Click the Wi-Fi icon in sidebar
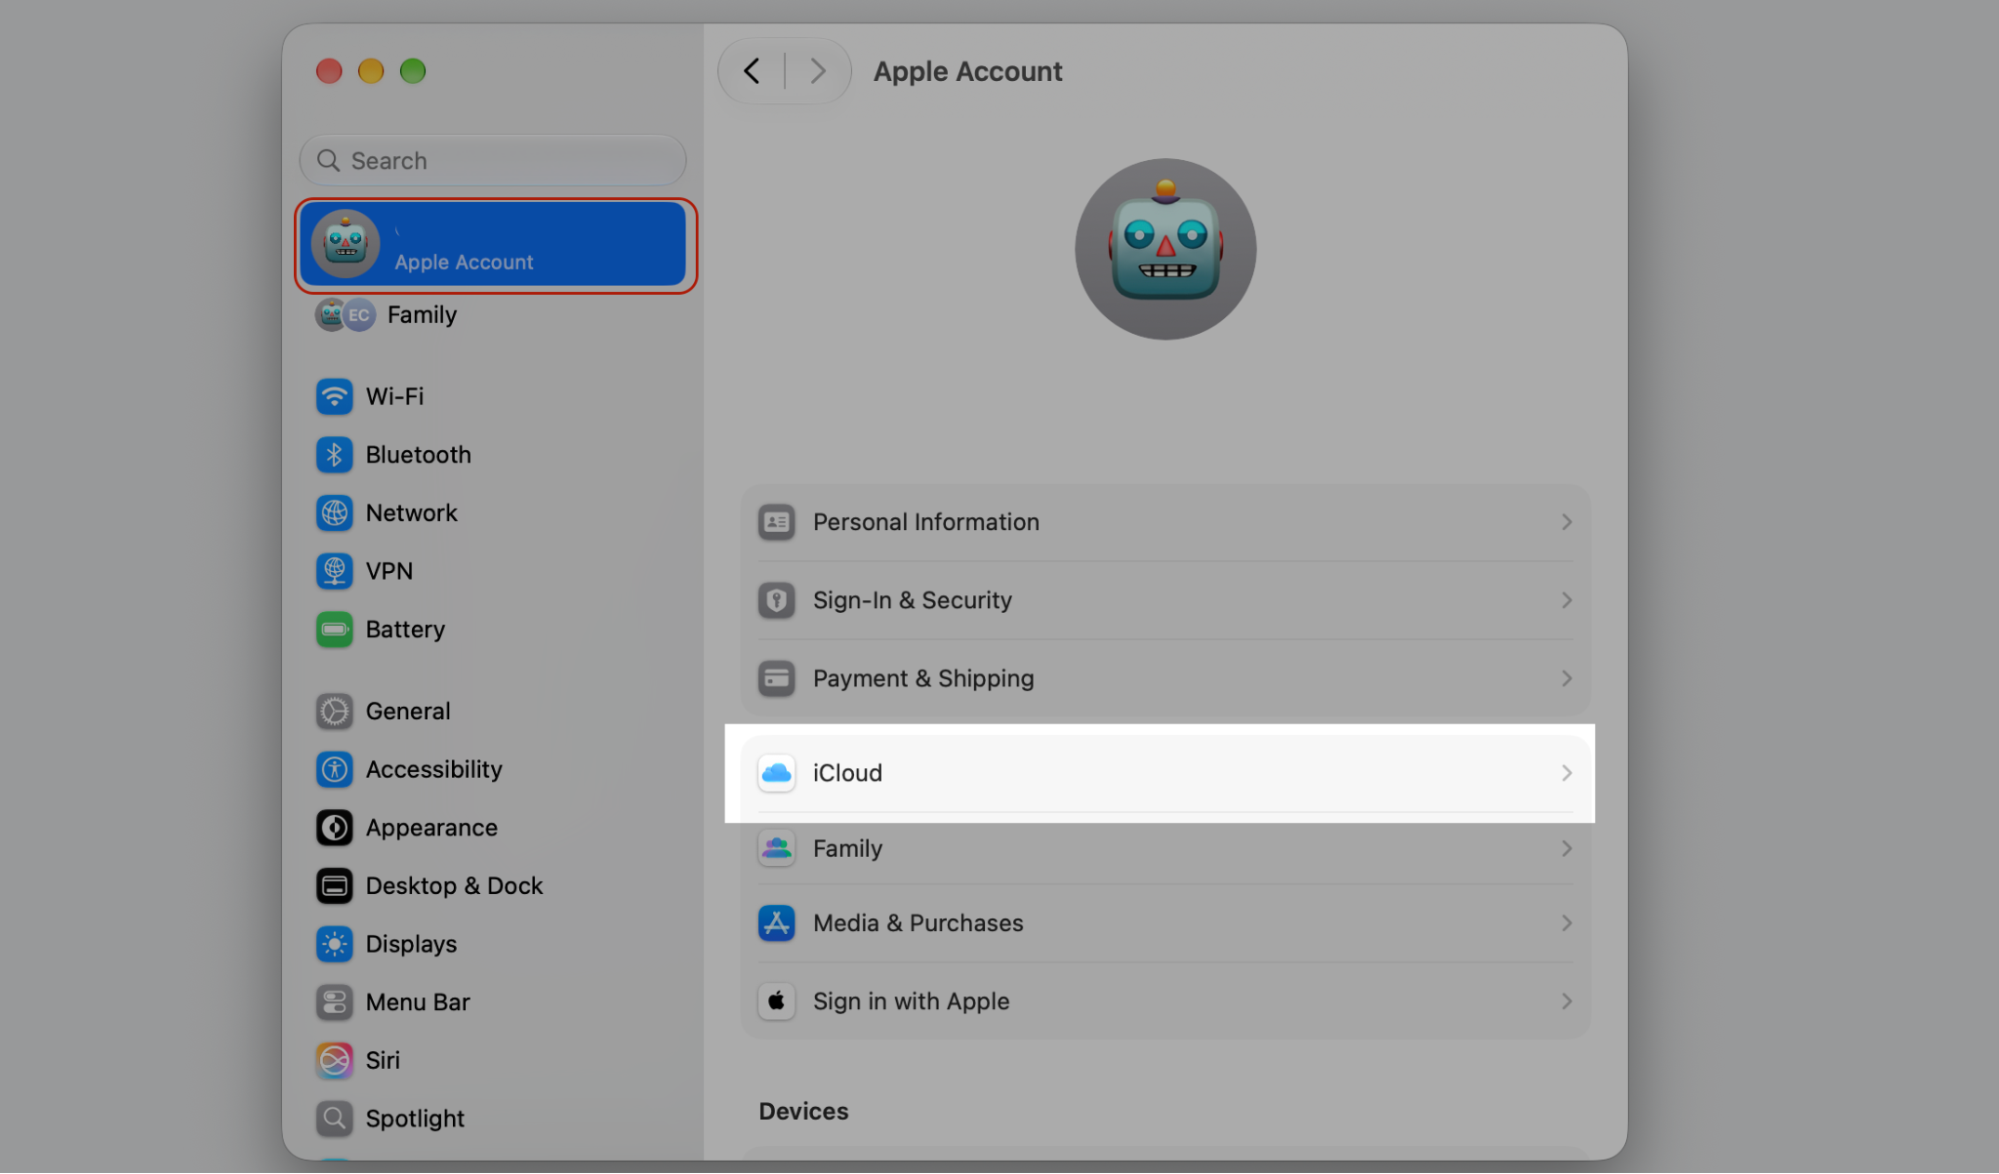The width and height of the screenshot is (1999, 1174). [334, 397]
